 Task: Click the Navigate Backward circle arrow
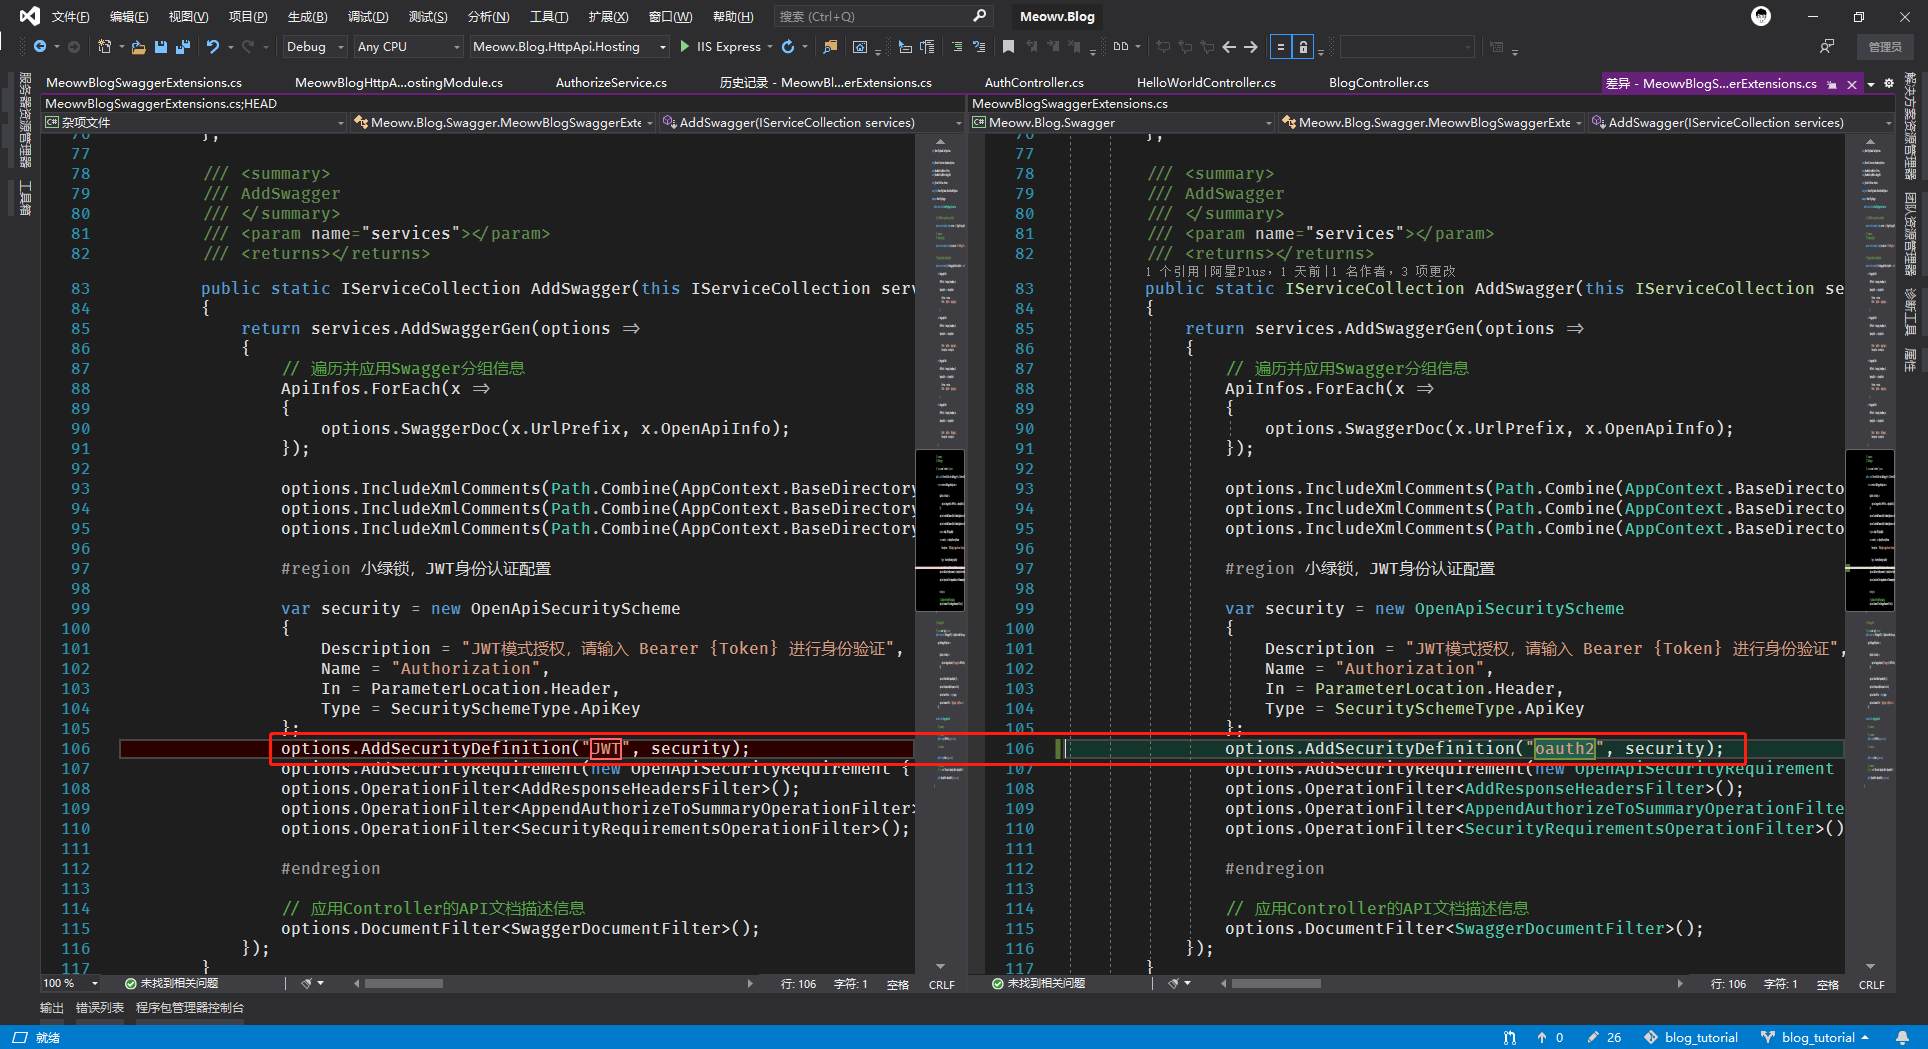(40, 47)
